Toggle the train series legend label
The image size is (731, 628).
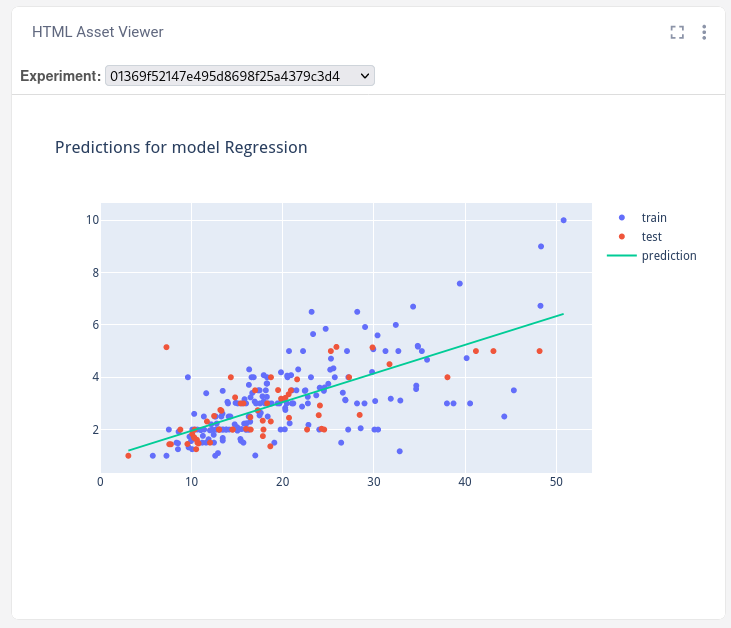click(654, 217)
